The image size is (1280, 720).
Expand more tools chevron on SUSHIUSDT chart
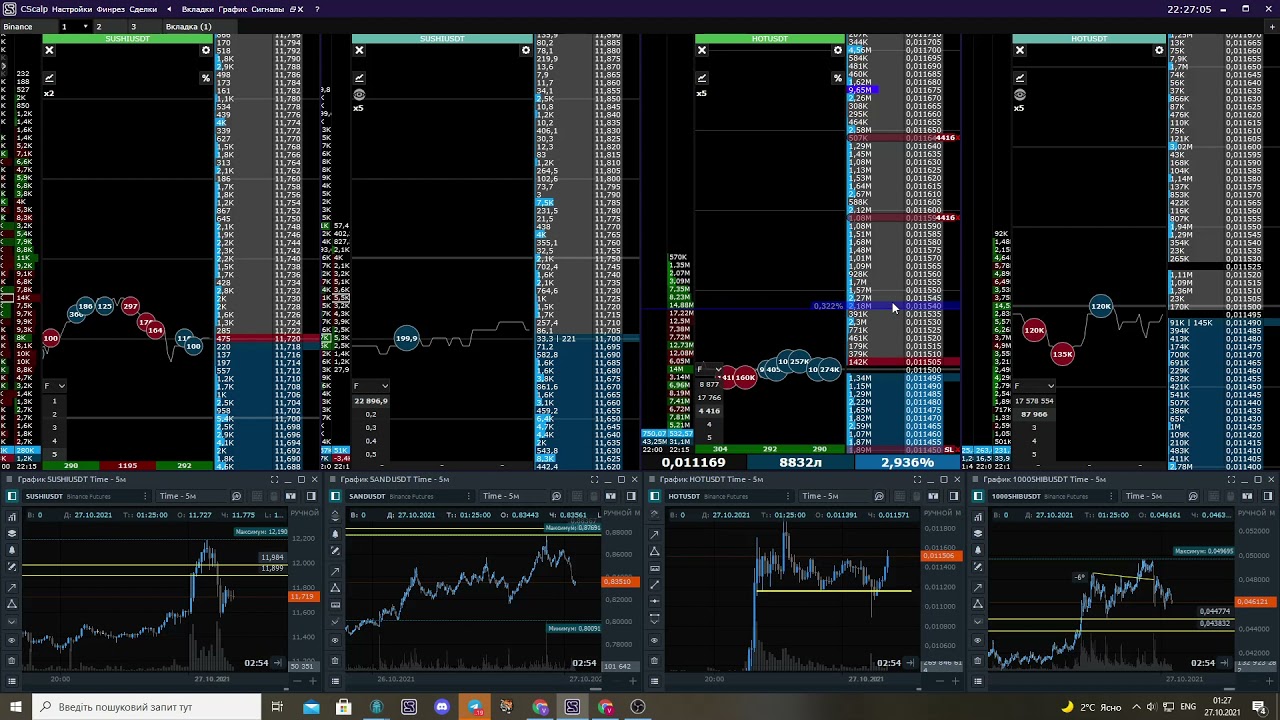click(x=12, y=620)
